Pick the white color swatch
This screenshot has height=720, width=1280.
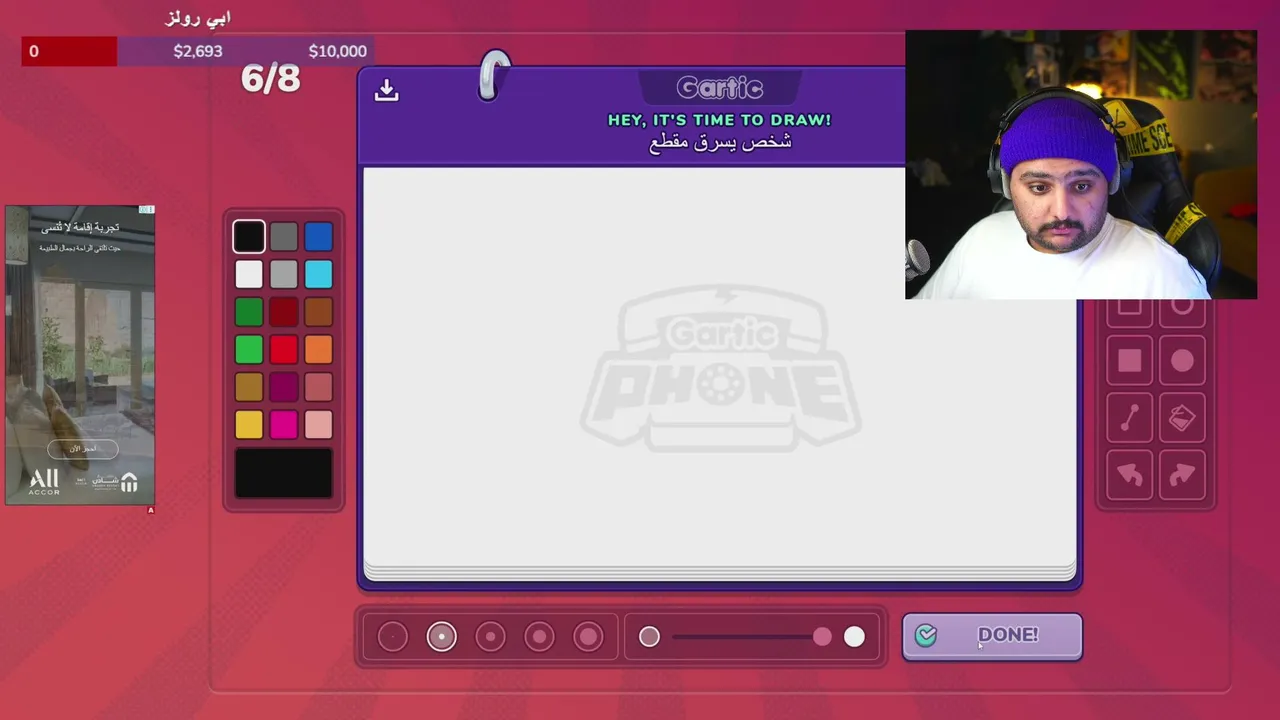click(249, 274)
